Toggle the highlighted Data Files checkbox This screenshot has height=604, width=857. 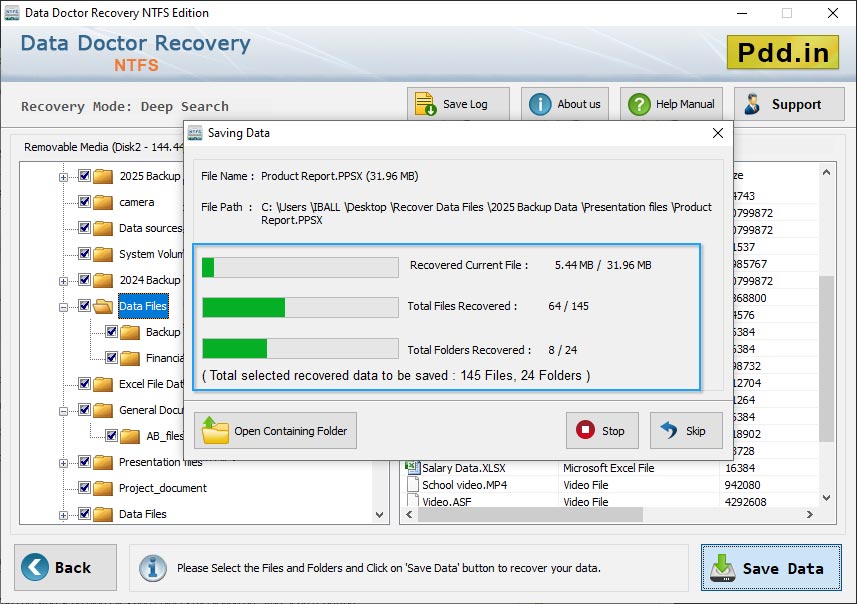tap(84, 306)
